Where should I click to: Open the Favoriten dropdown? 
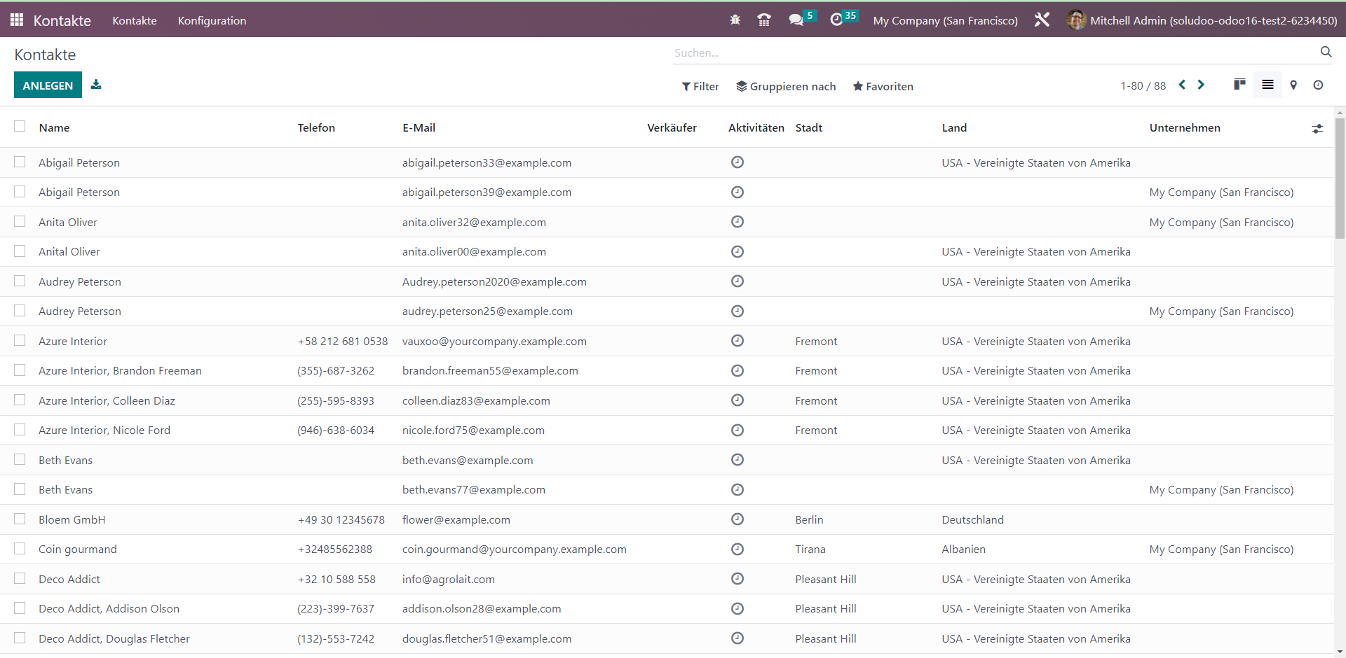tap(883, 87)
